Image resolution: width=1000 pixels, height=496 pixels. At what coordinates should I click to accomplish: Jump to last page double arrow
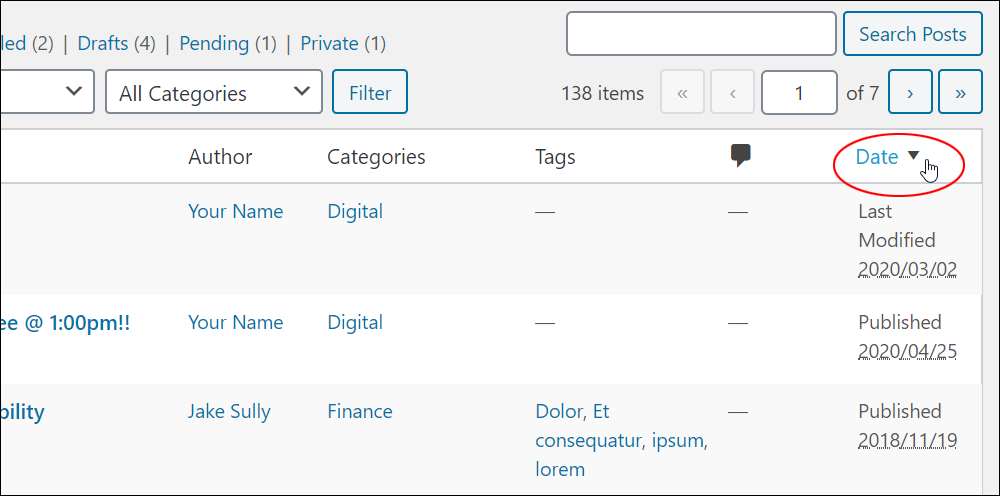[x=960, y=92]
